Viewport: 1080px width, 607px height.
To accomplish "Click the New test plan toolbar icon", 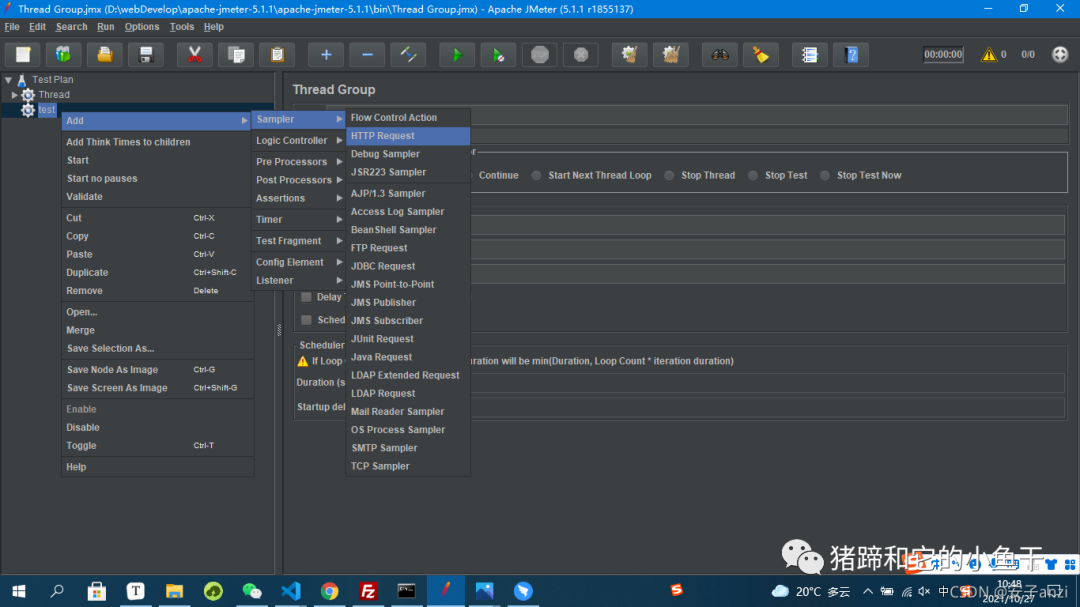I will [x=23, y=54].
